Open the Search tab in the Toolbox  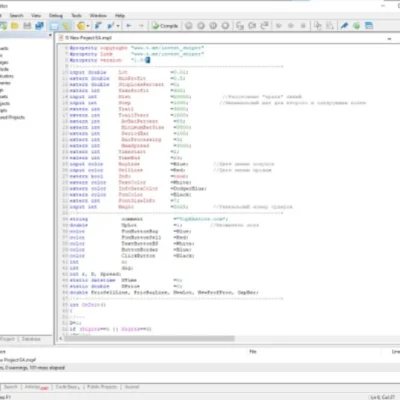[11, 387]
